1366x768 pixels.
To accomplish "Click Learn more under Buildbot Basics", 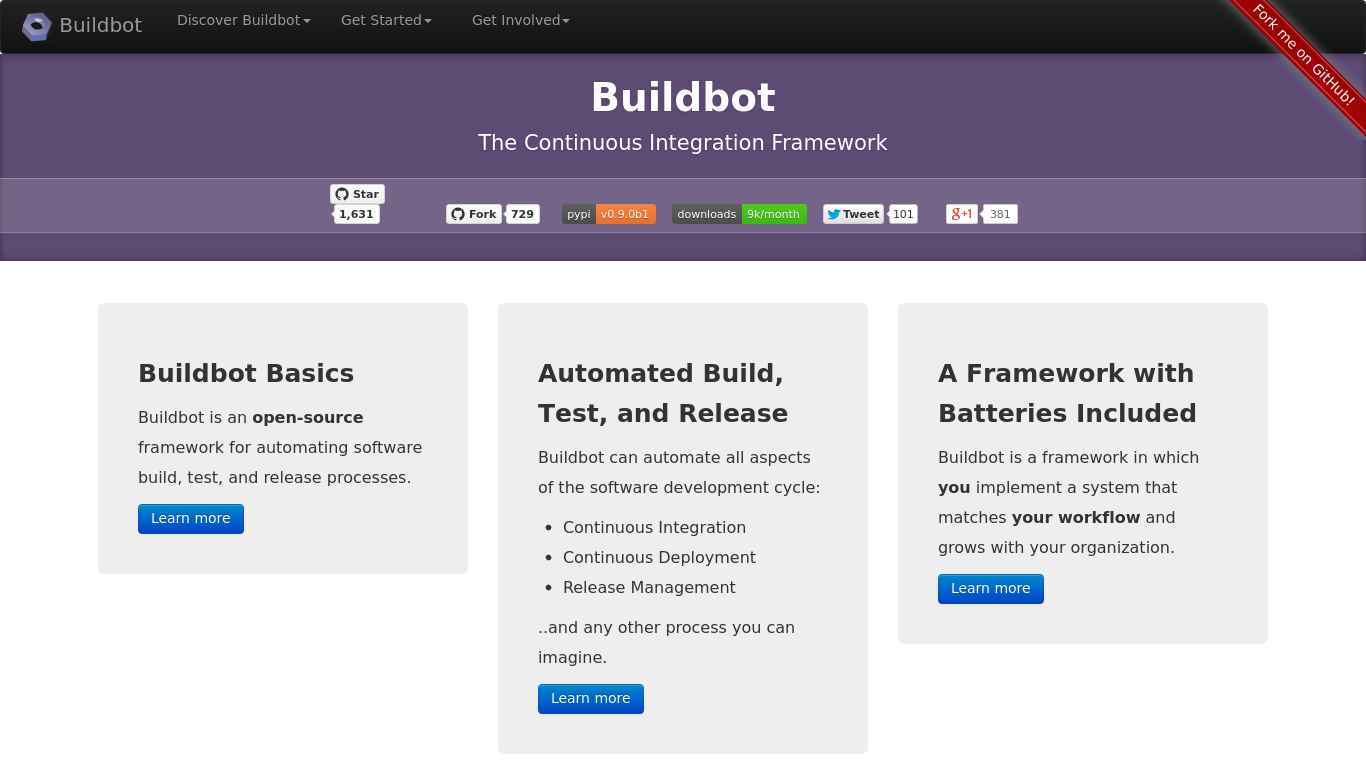I will (190, 518).
